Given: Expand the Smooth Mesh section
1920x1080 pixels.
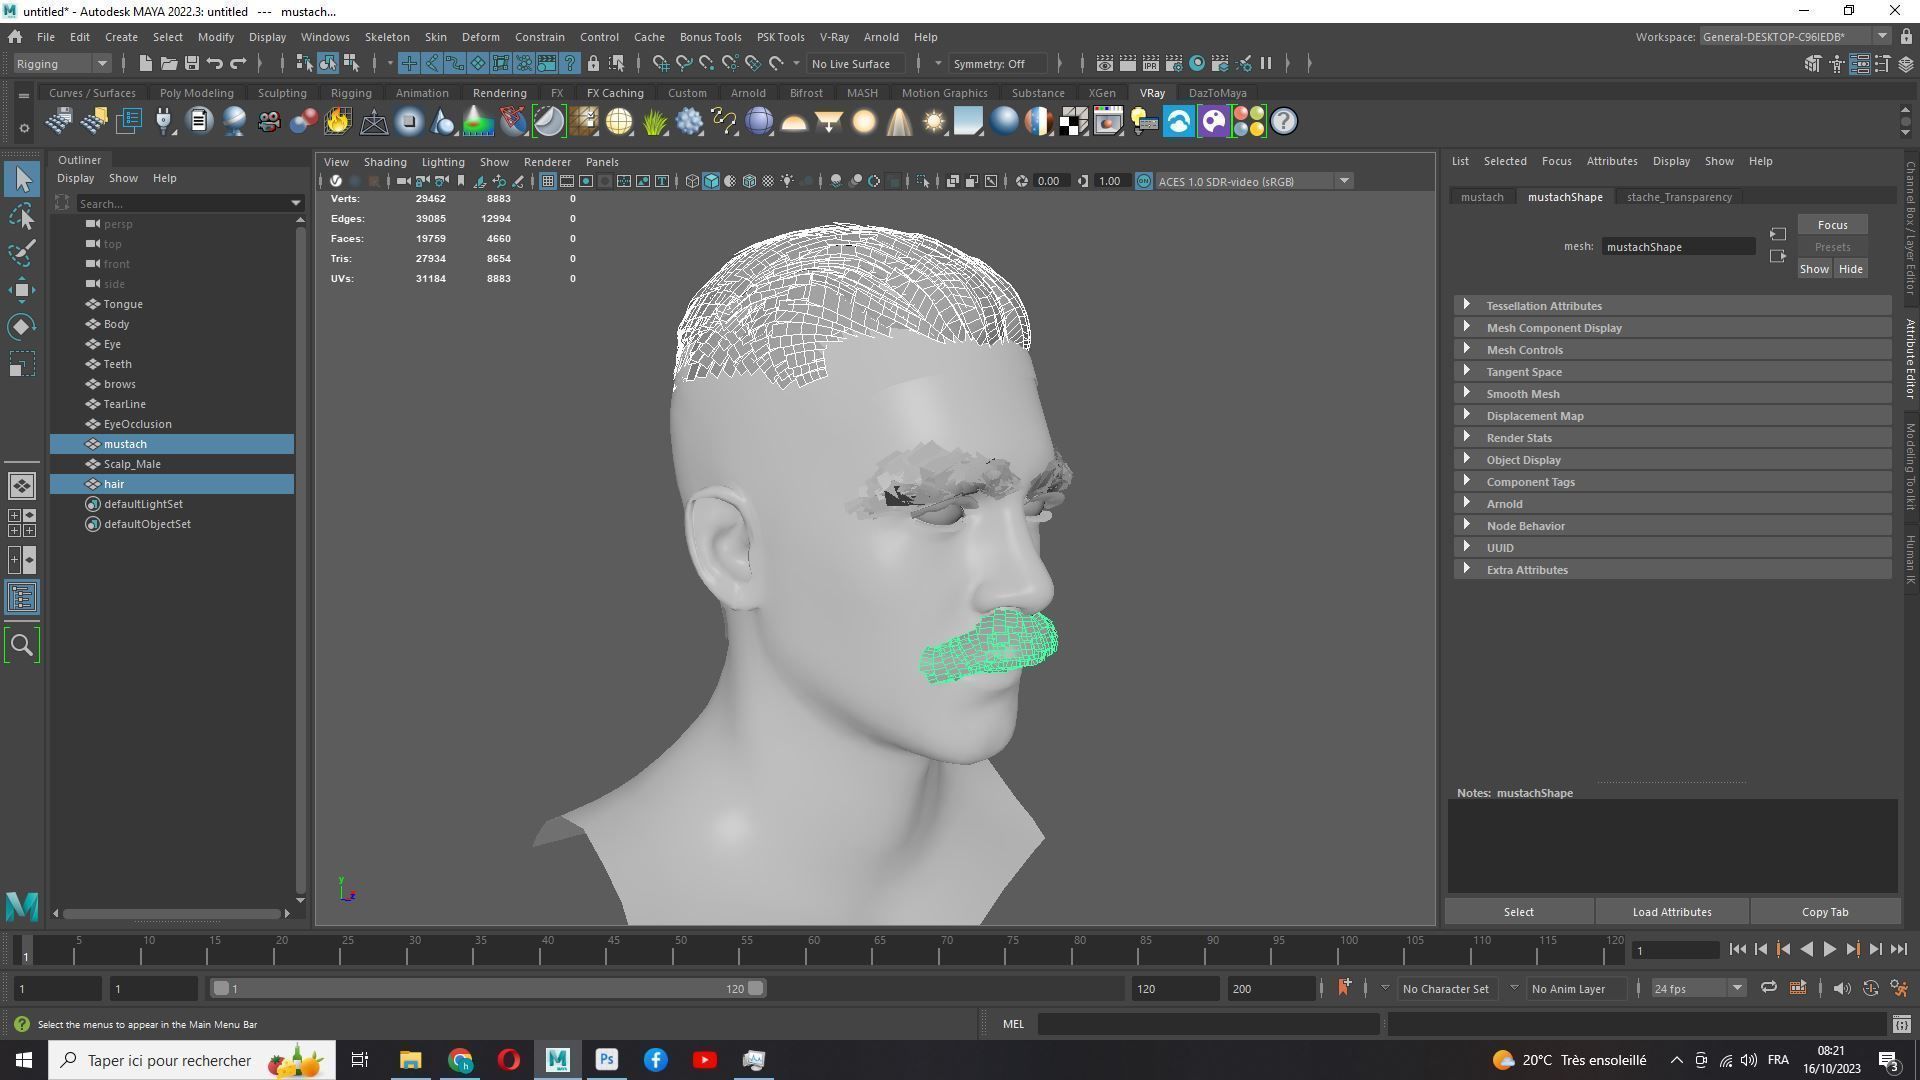Looking at the screenshot, I should tap(1672, 394).
